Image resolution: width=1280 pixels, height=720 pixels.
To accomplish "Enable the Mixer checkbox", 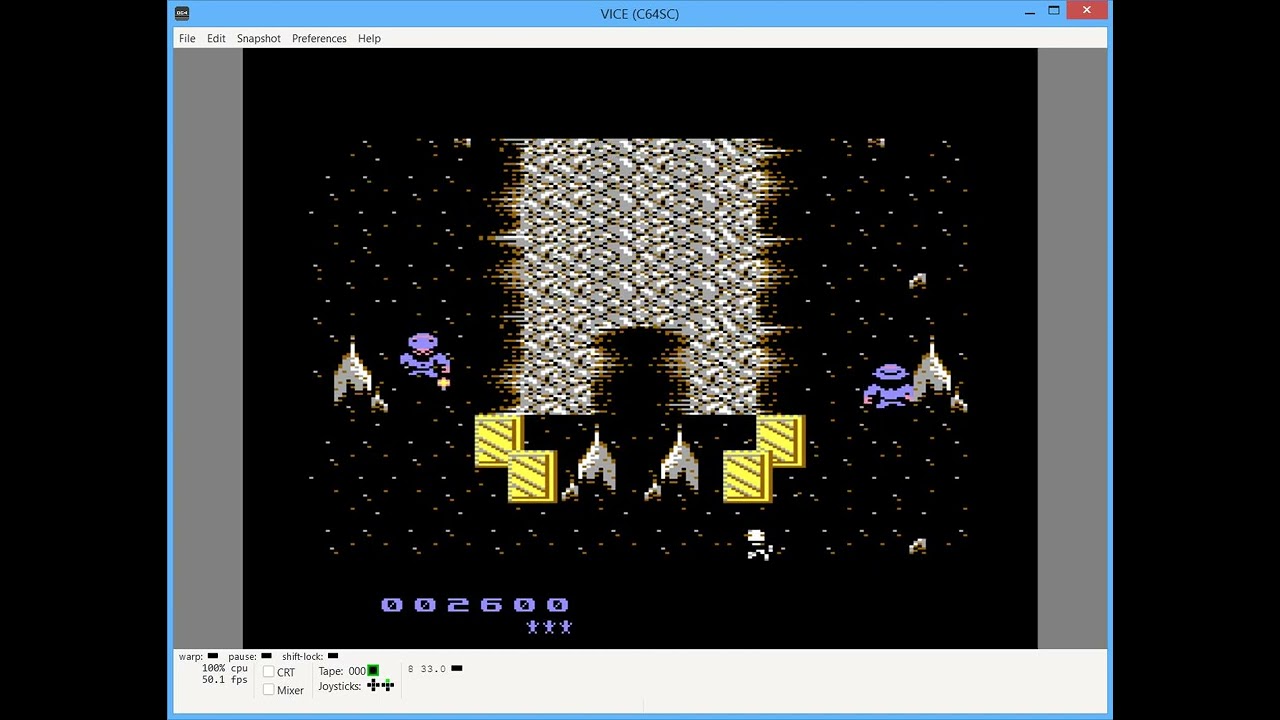I will point(268,689).
